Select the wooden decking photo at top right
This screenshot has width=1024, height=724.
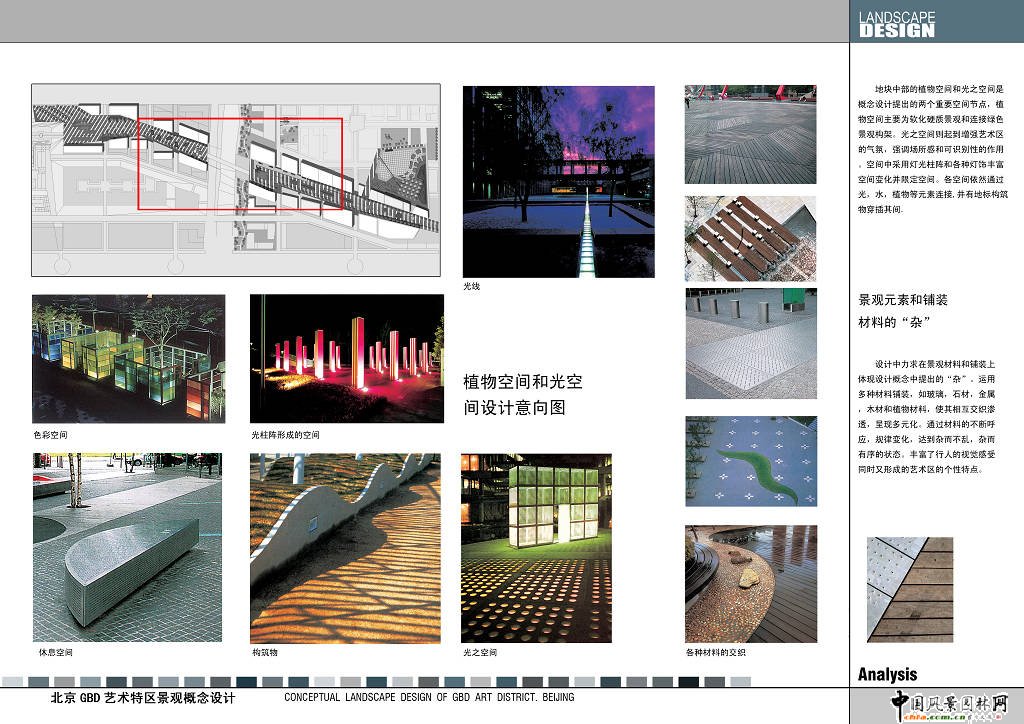coord(750,134)
